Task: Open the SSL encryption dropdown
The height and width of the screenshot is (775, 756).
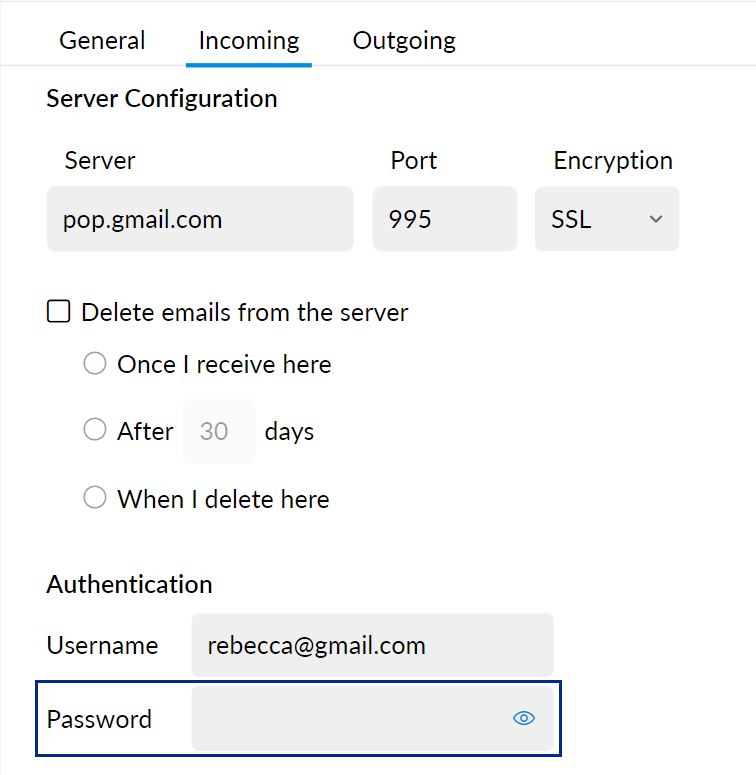Action: tap(607, 219)
